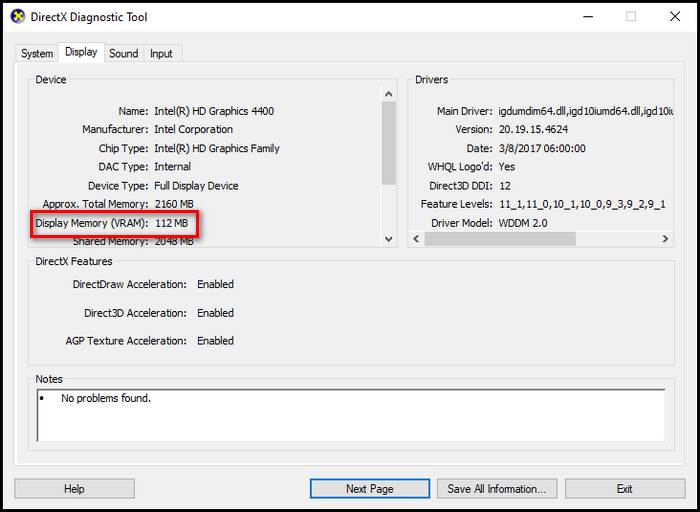The image size is (700, 512).
Task: Click the Device panel vertical scrollbar thumb
Action: 388,143
